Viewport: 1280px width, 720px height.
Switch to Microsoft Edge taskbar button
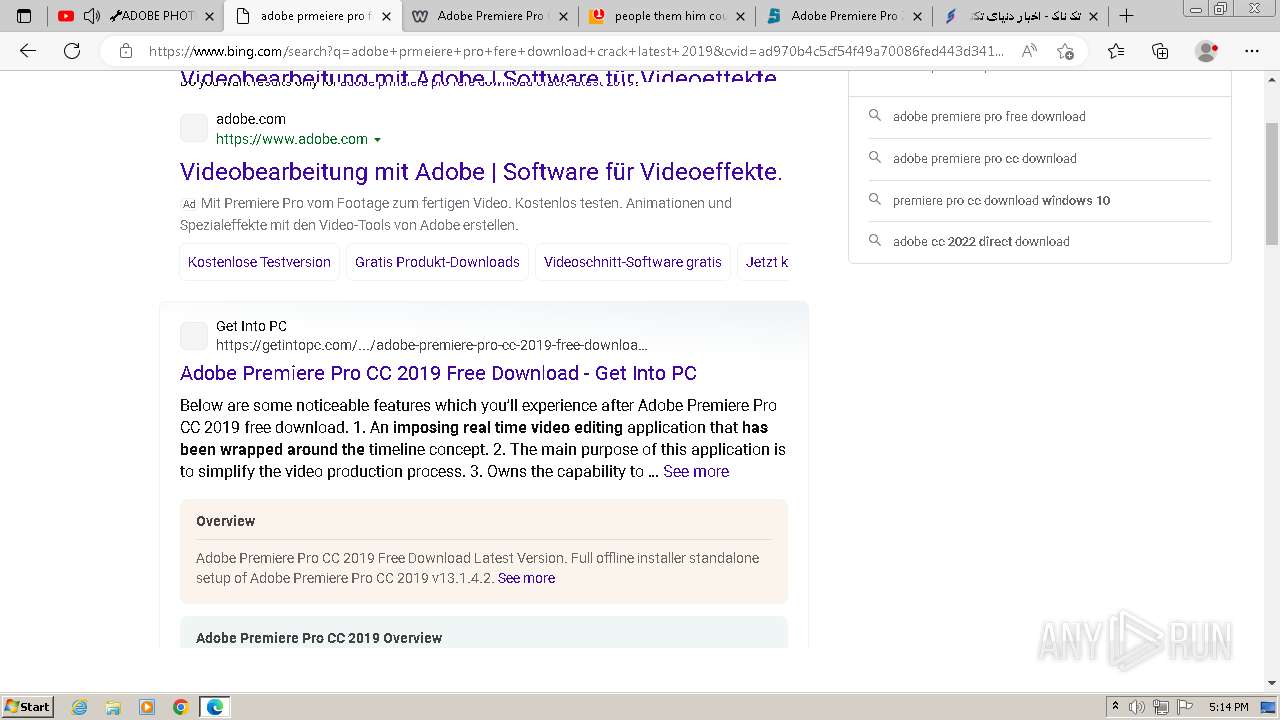tap(215, 707)
